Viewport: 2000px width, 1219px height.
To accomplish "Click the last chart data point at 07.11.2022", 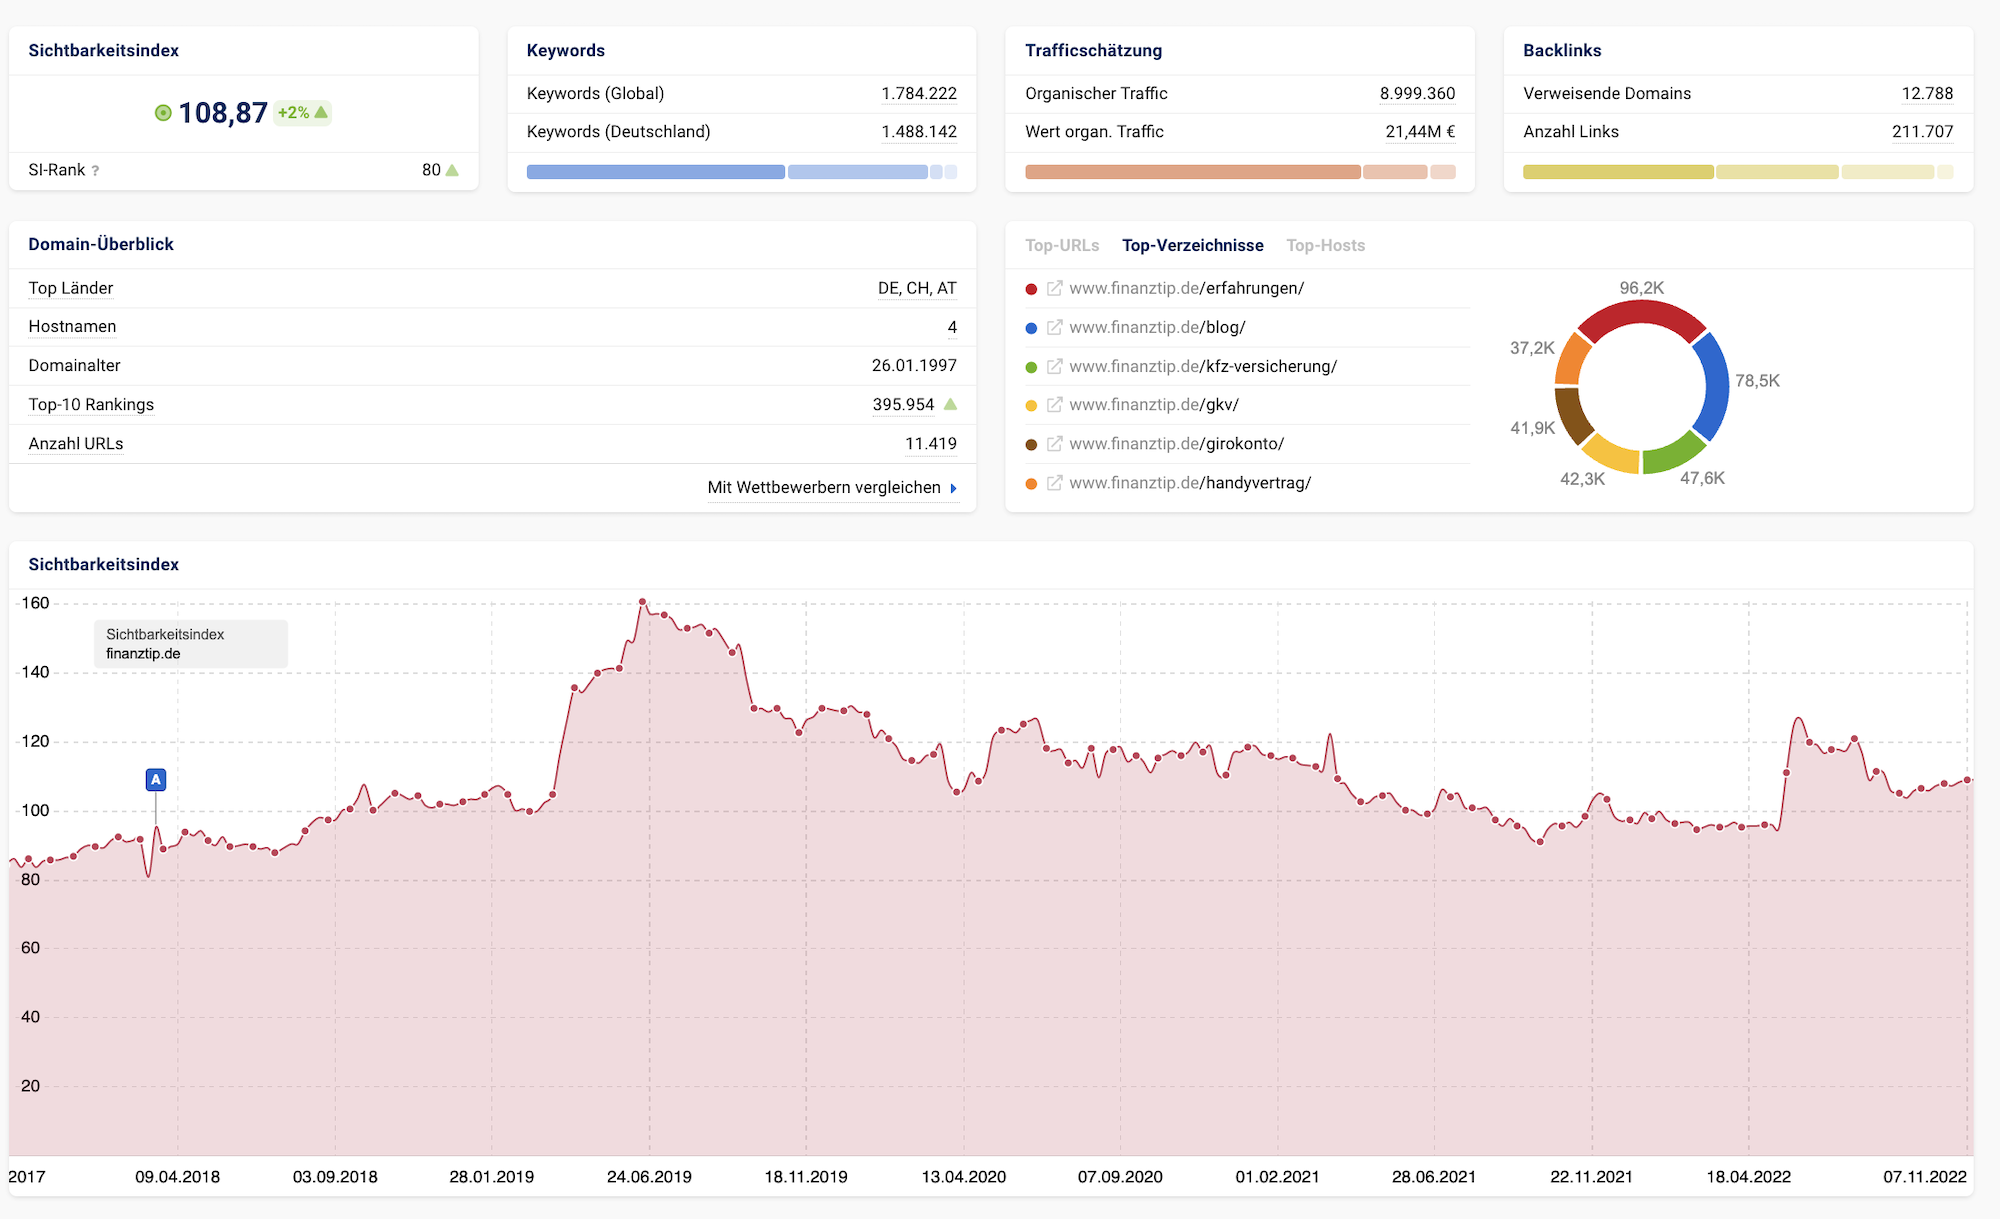I will (1968, 780).
